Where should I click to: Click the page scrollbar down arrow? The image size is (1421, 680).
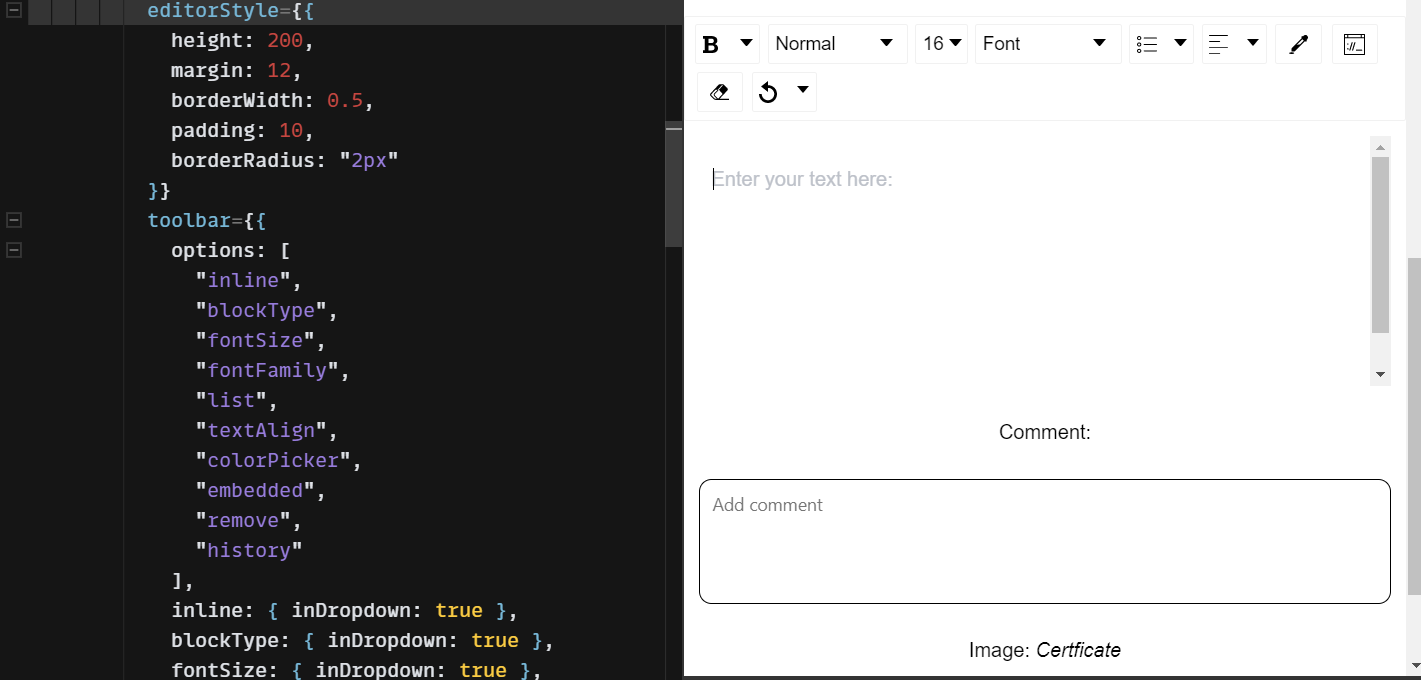(x=1413, y=665)
